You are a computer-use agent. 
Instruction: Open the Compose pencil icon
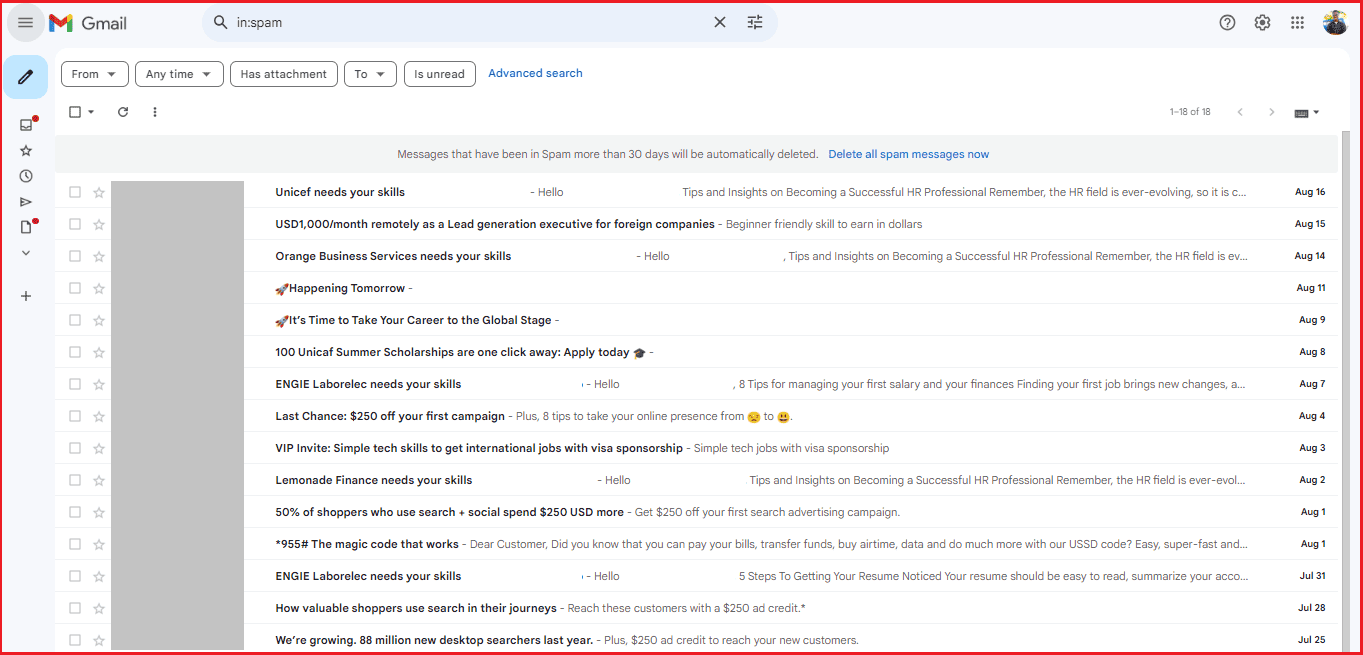click(25, 76)
